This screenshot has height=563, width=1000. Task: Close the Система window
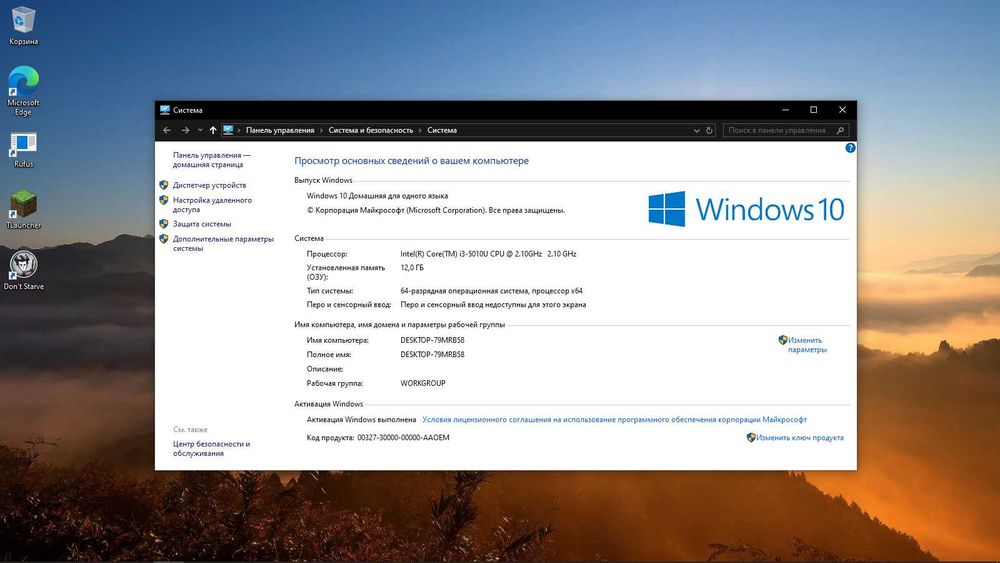[x=842, y=110]
